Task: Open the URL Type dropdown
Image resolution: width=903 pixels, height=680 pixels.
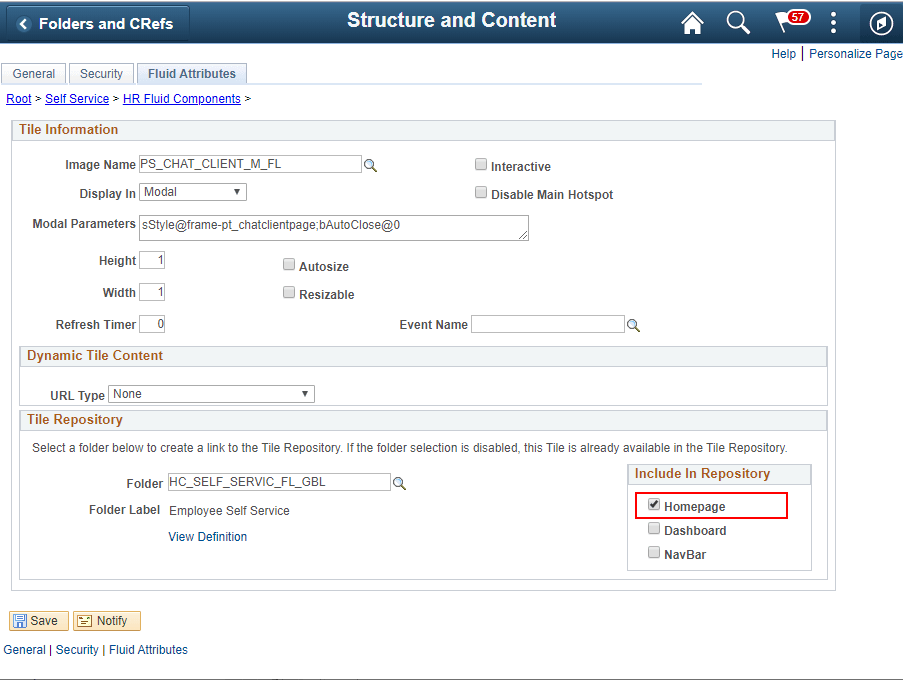Action: (211, 394)
